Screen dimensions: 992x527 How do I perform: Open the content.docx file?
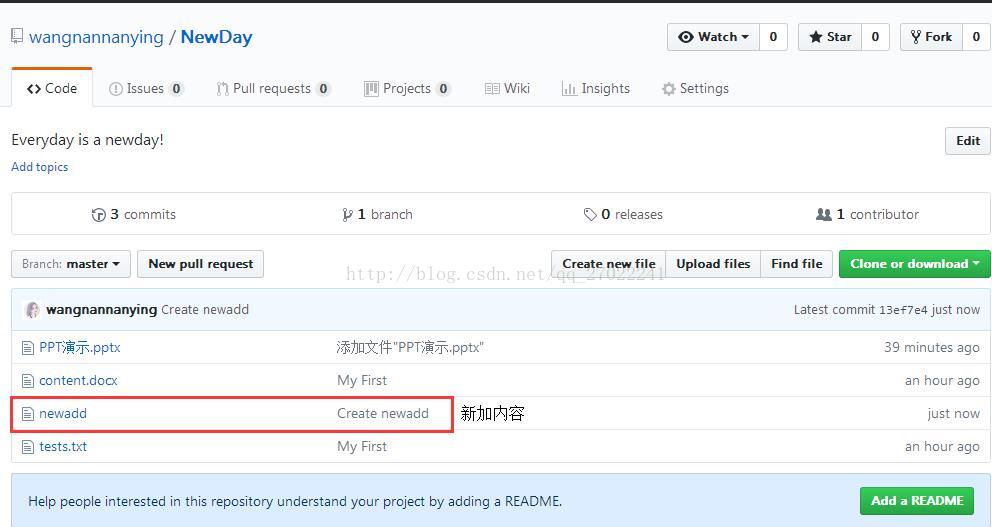(78, 381)
